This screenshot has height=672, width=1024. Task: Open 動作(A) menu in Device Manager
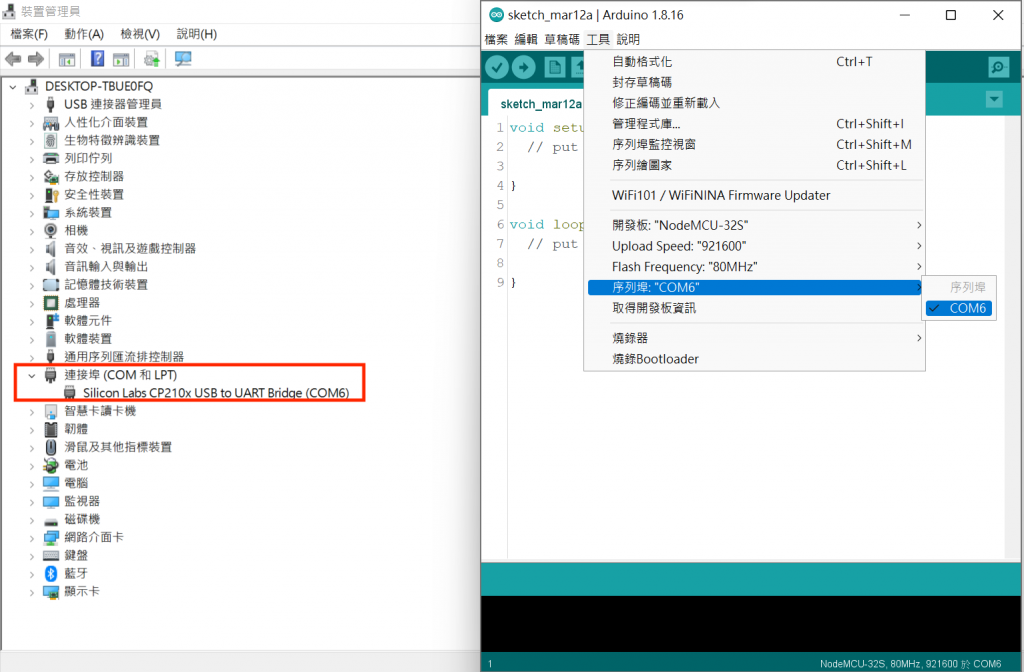84,34
